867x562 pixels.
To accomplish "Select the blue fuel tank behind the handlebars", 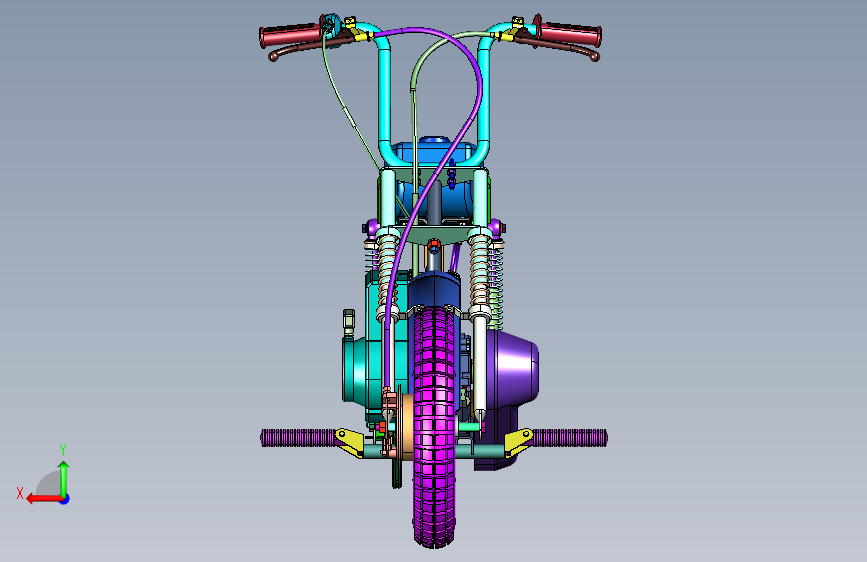I will pos(437,152).
